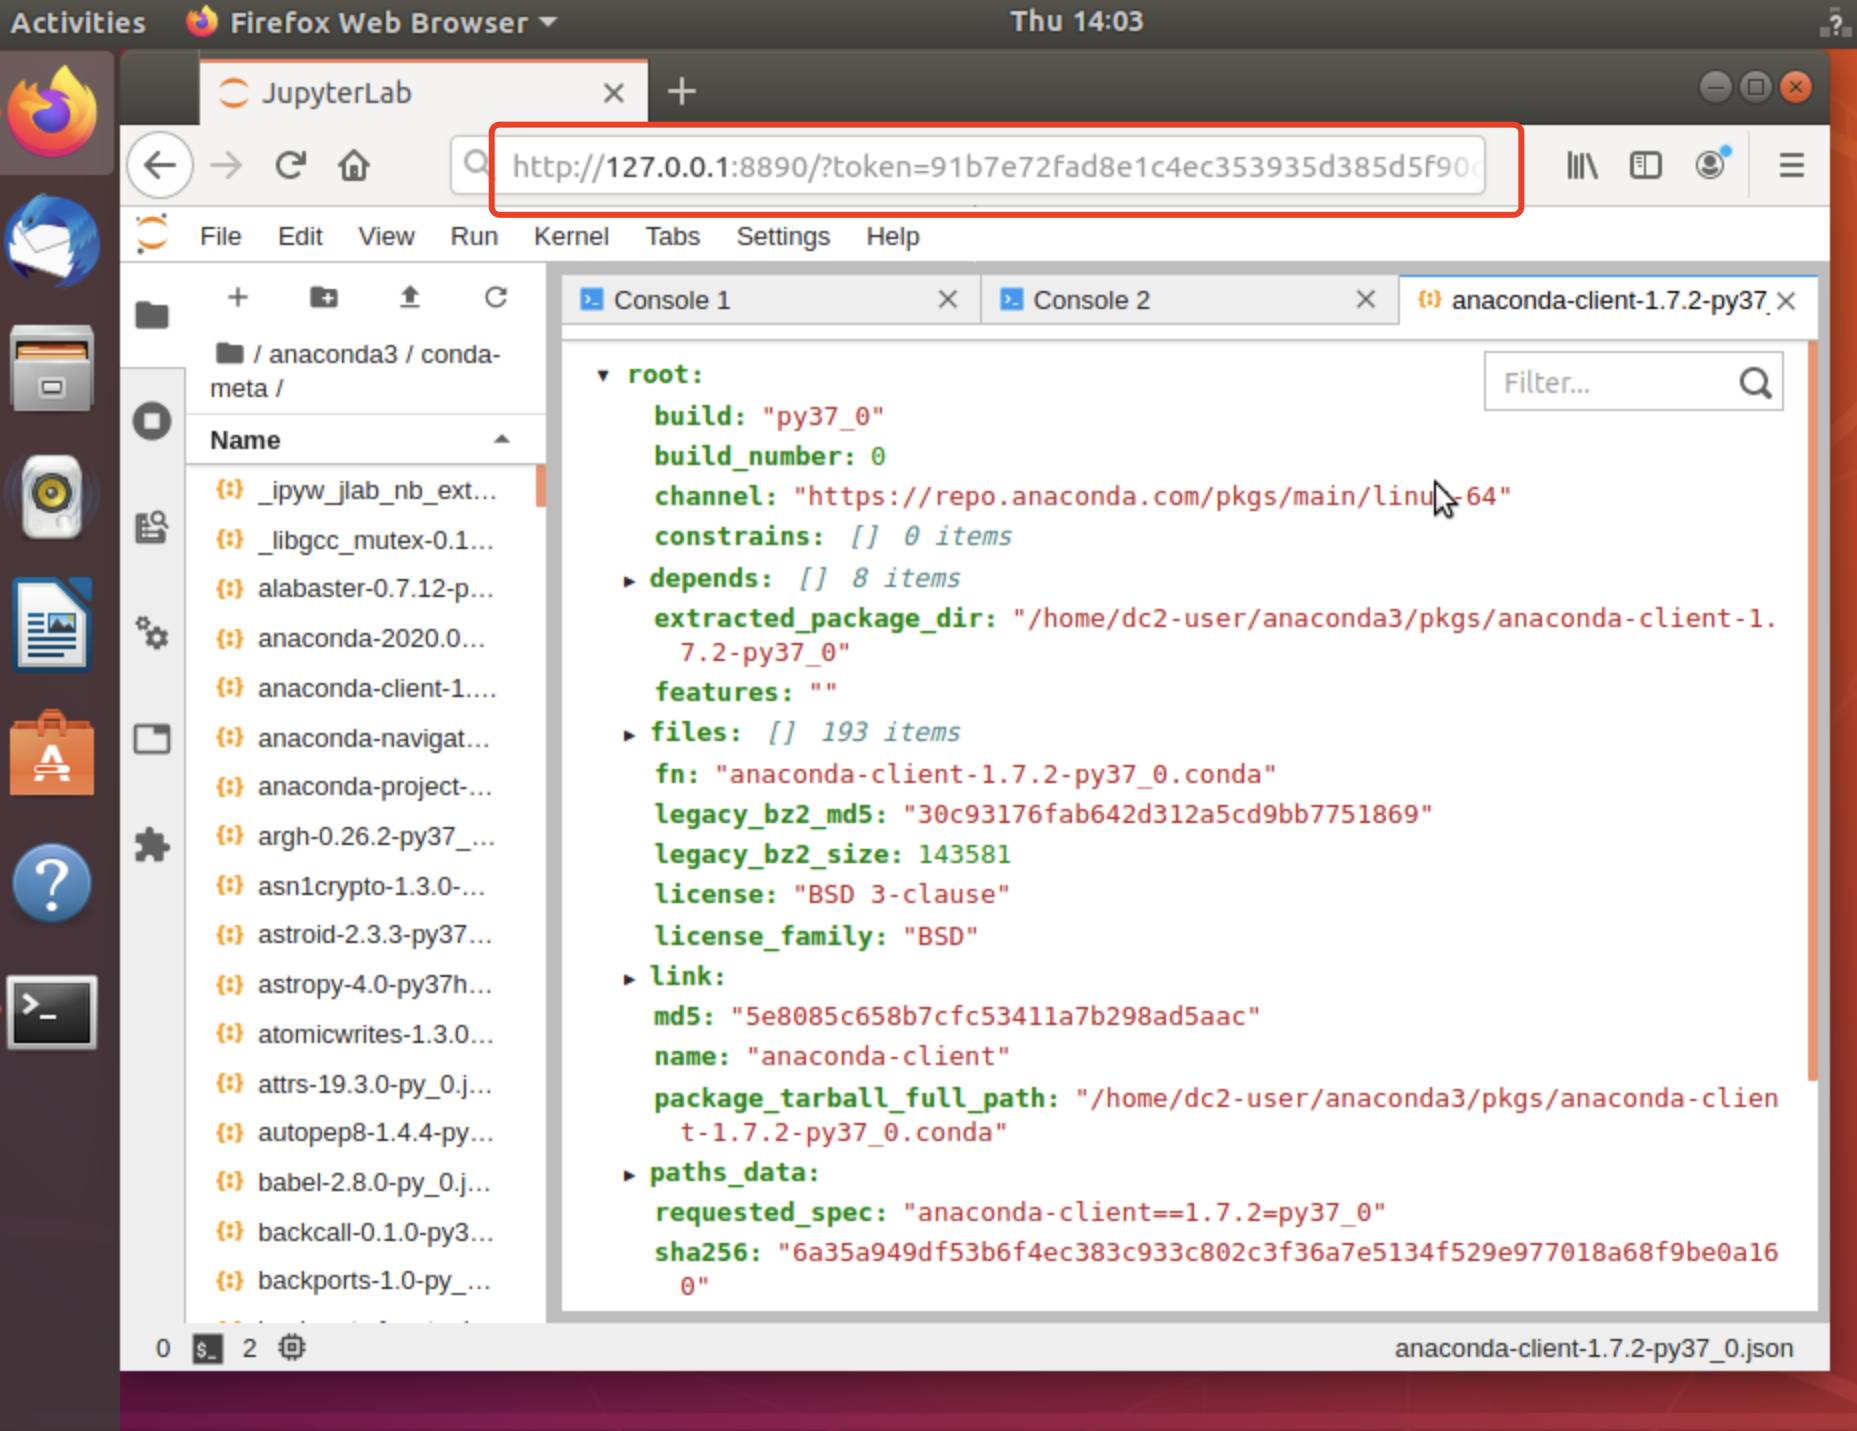Go to Firefox home page icon

click(354, 165)
